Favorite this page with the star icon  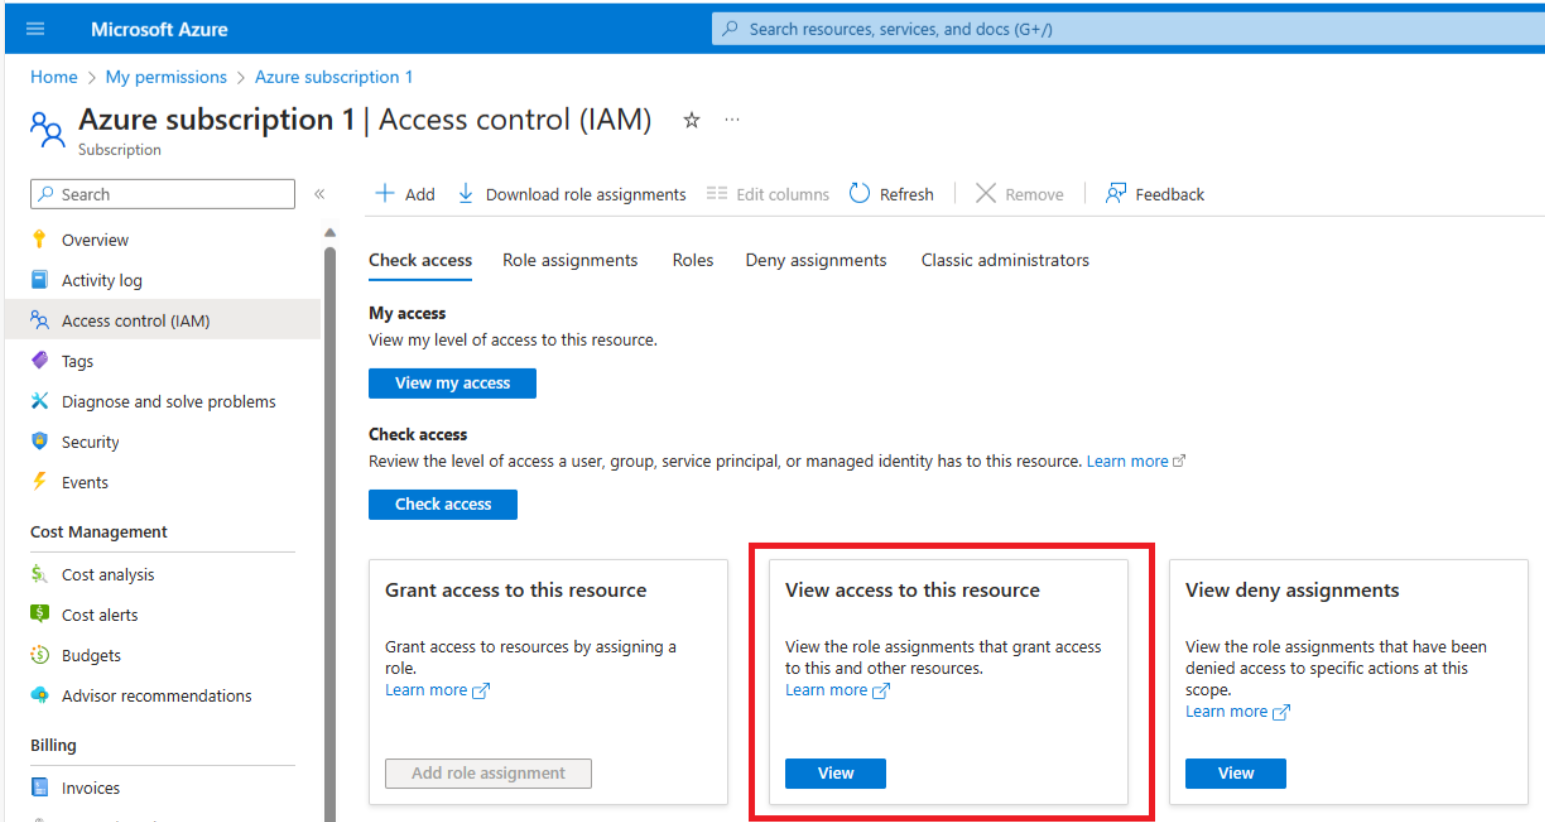691,120
